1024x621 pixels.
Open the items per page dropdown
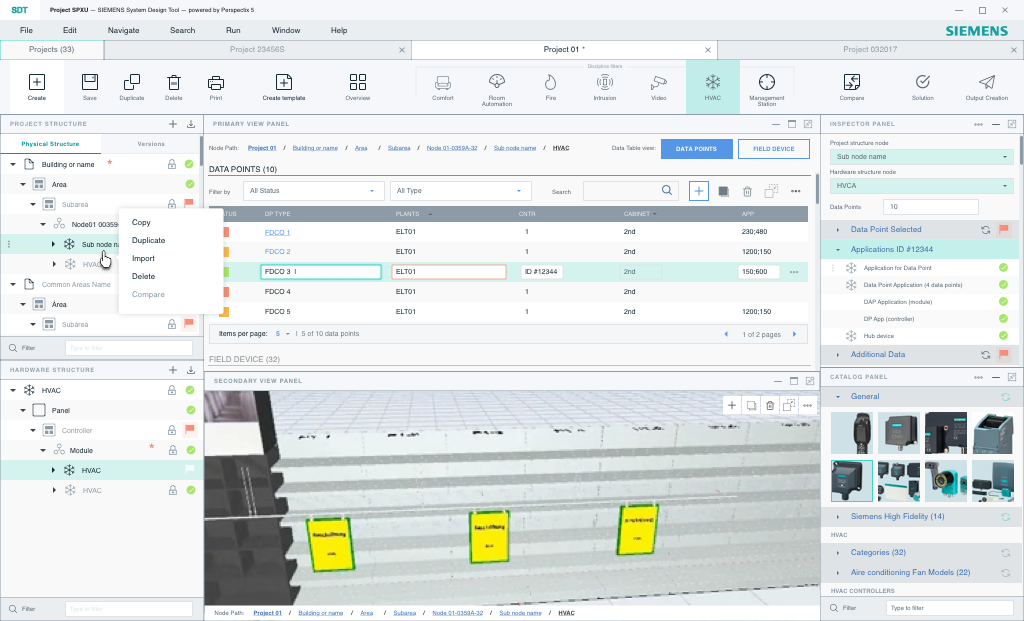point(282,334)
